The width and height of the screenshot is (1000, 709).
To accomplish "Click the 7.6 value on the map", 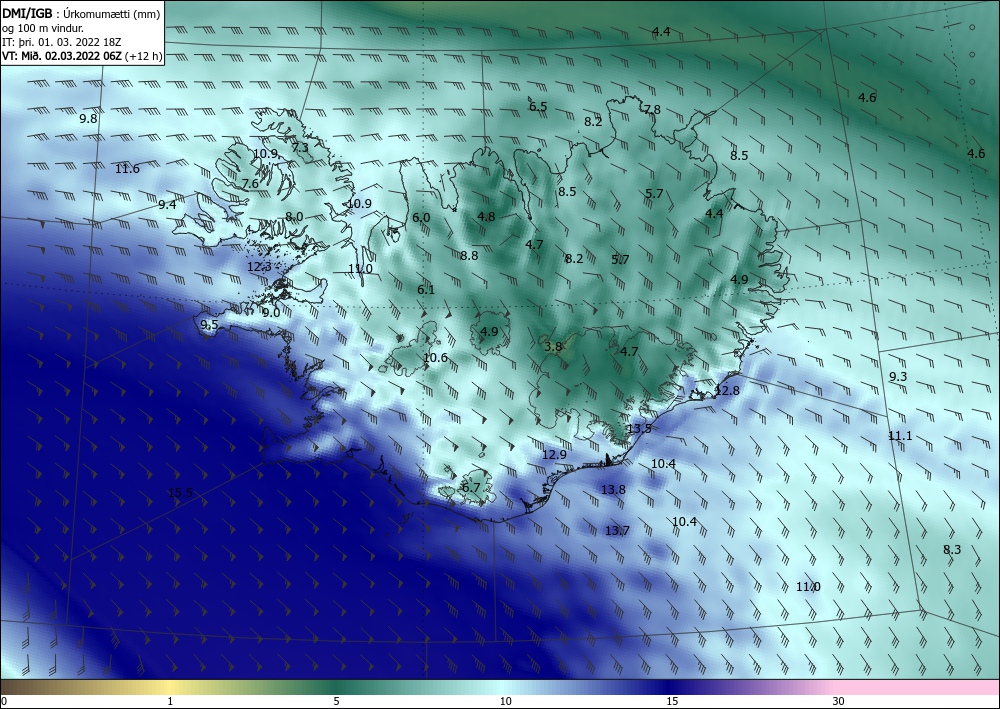I will (250, 184).
